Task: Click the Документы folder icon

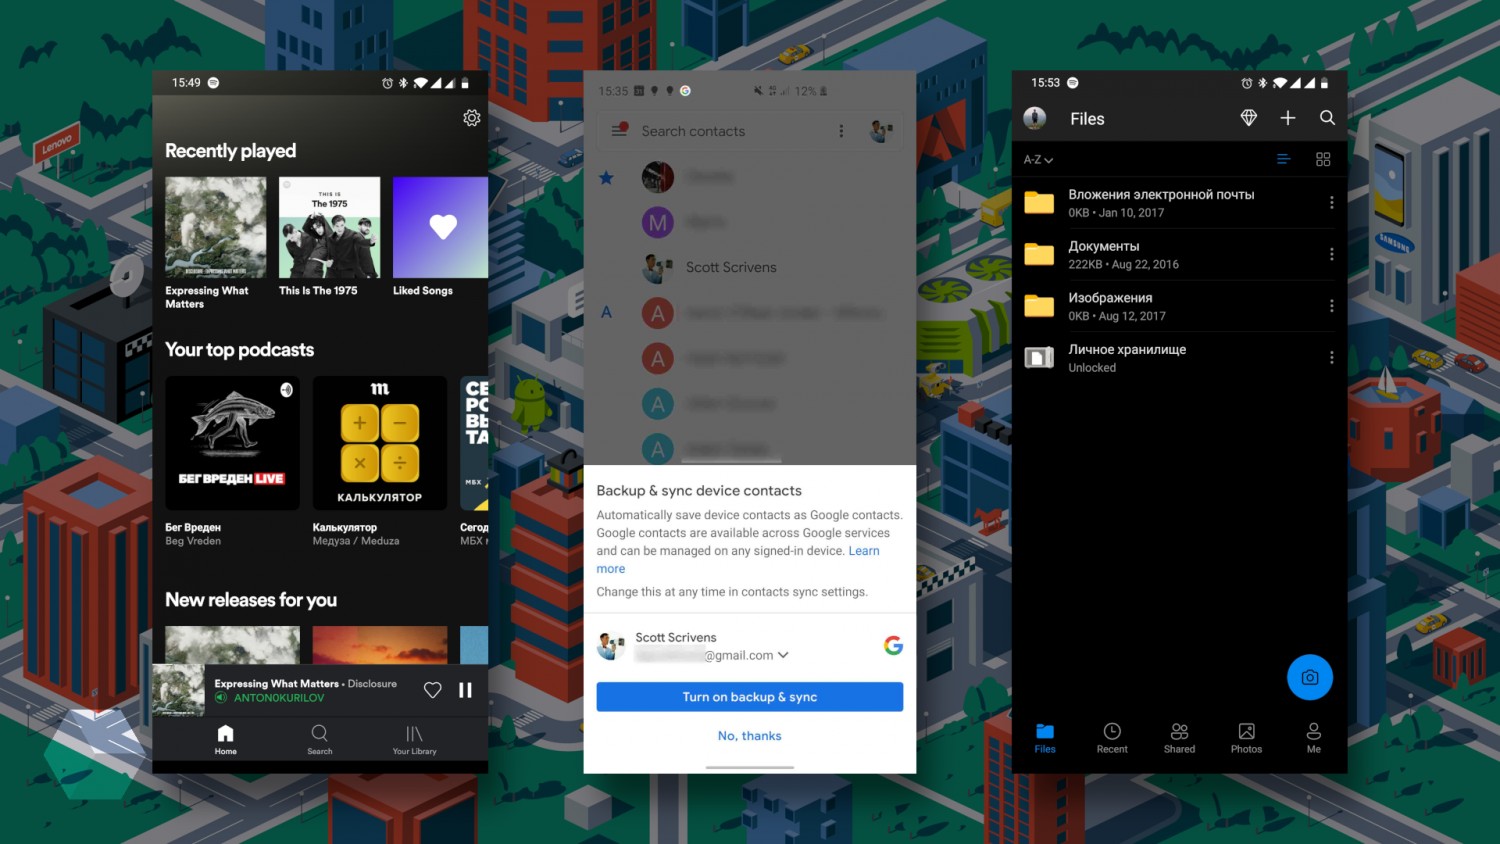Action: [x=1039, y=254]
